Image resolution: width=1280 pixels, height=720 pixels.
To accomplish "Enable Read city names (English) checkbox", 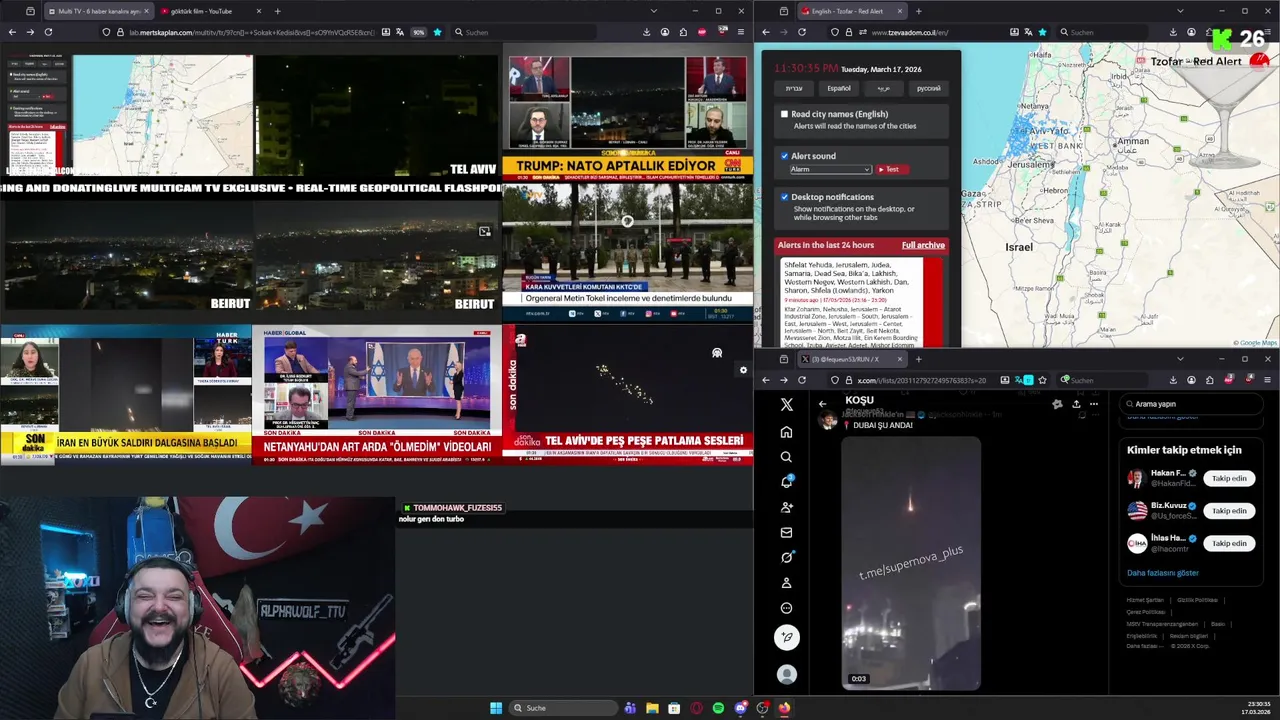I will point(785,114).
